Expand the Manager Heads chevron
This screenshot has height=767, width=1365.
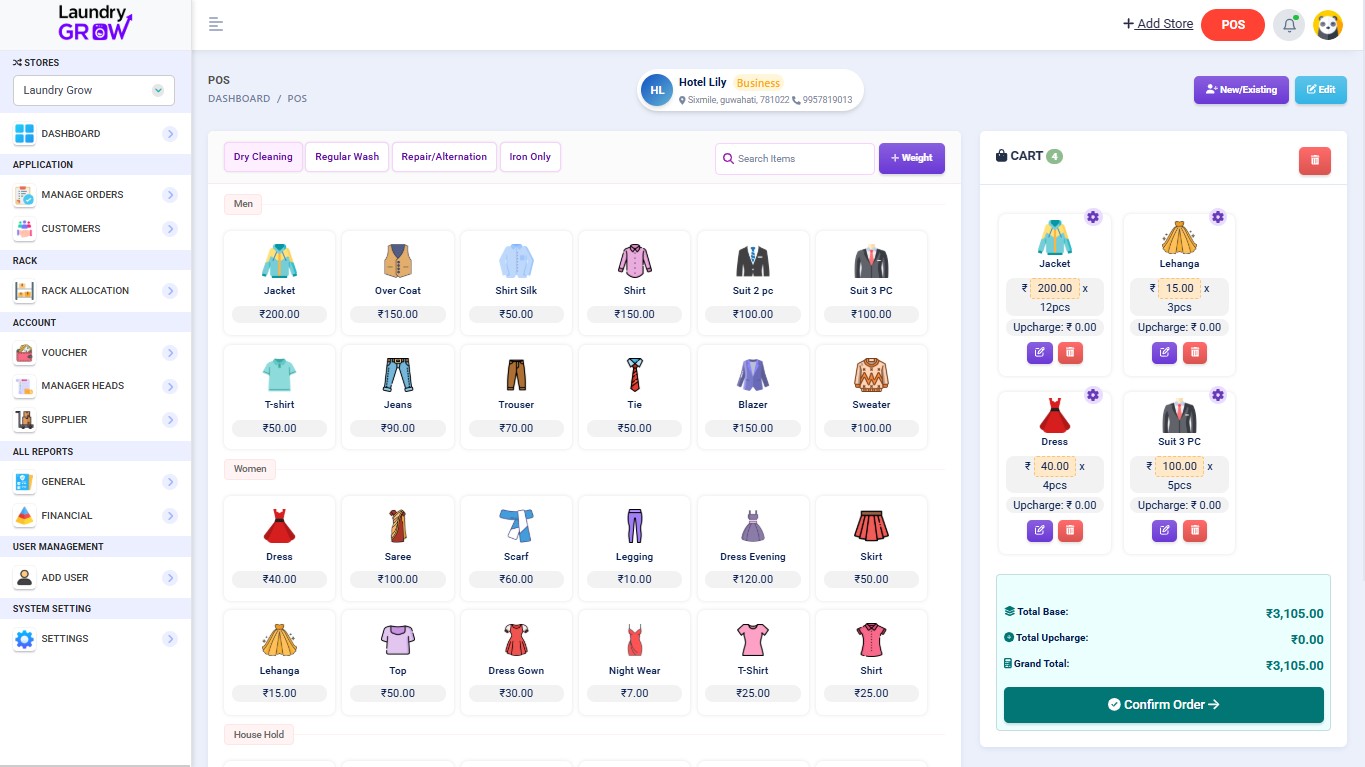[x=170, y=386]
